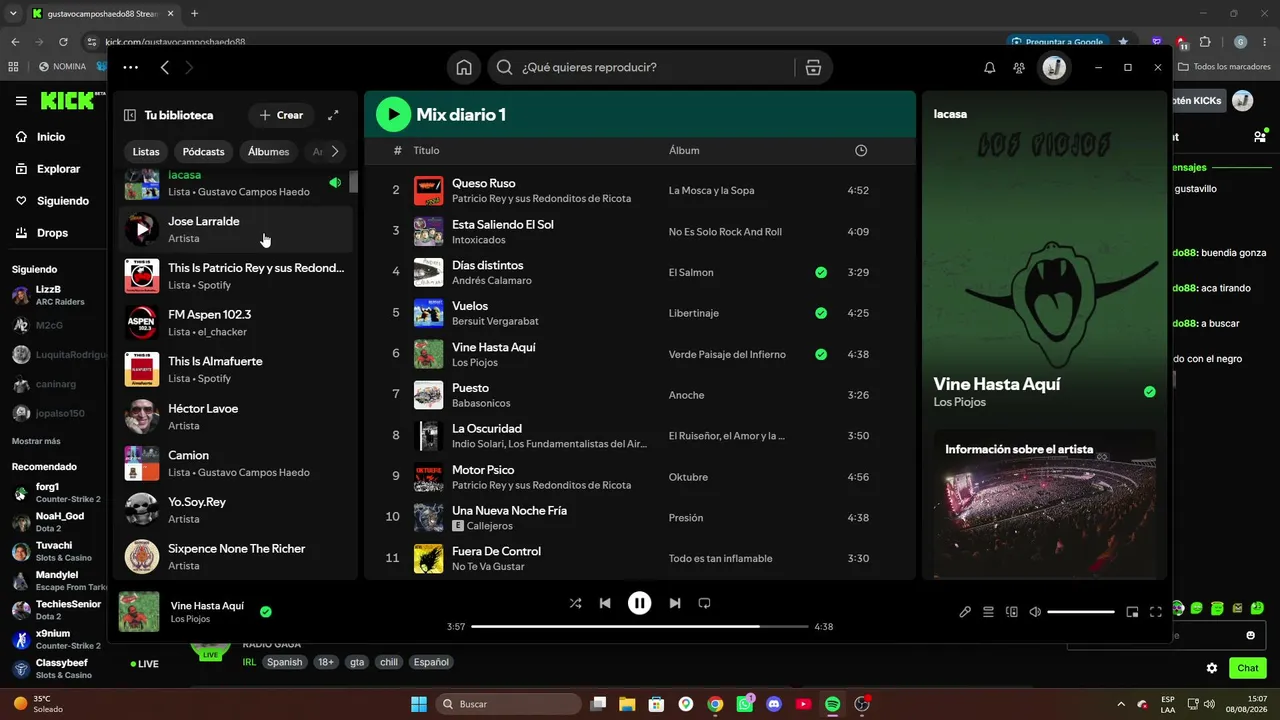Mute Spotify volume speaker icon

pos(1035,612)
